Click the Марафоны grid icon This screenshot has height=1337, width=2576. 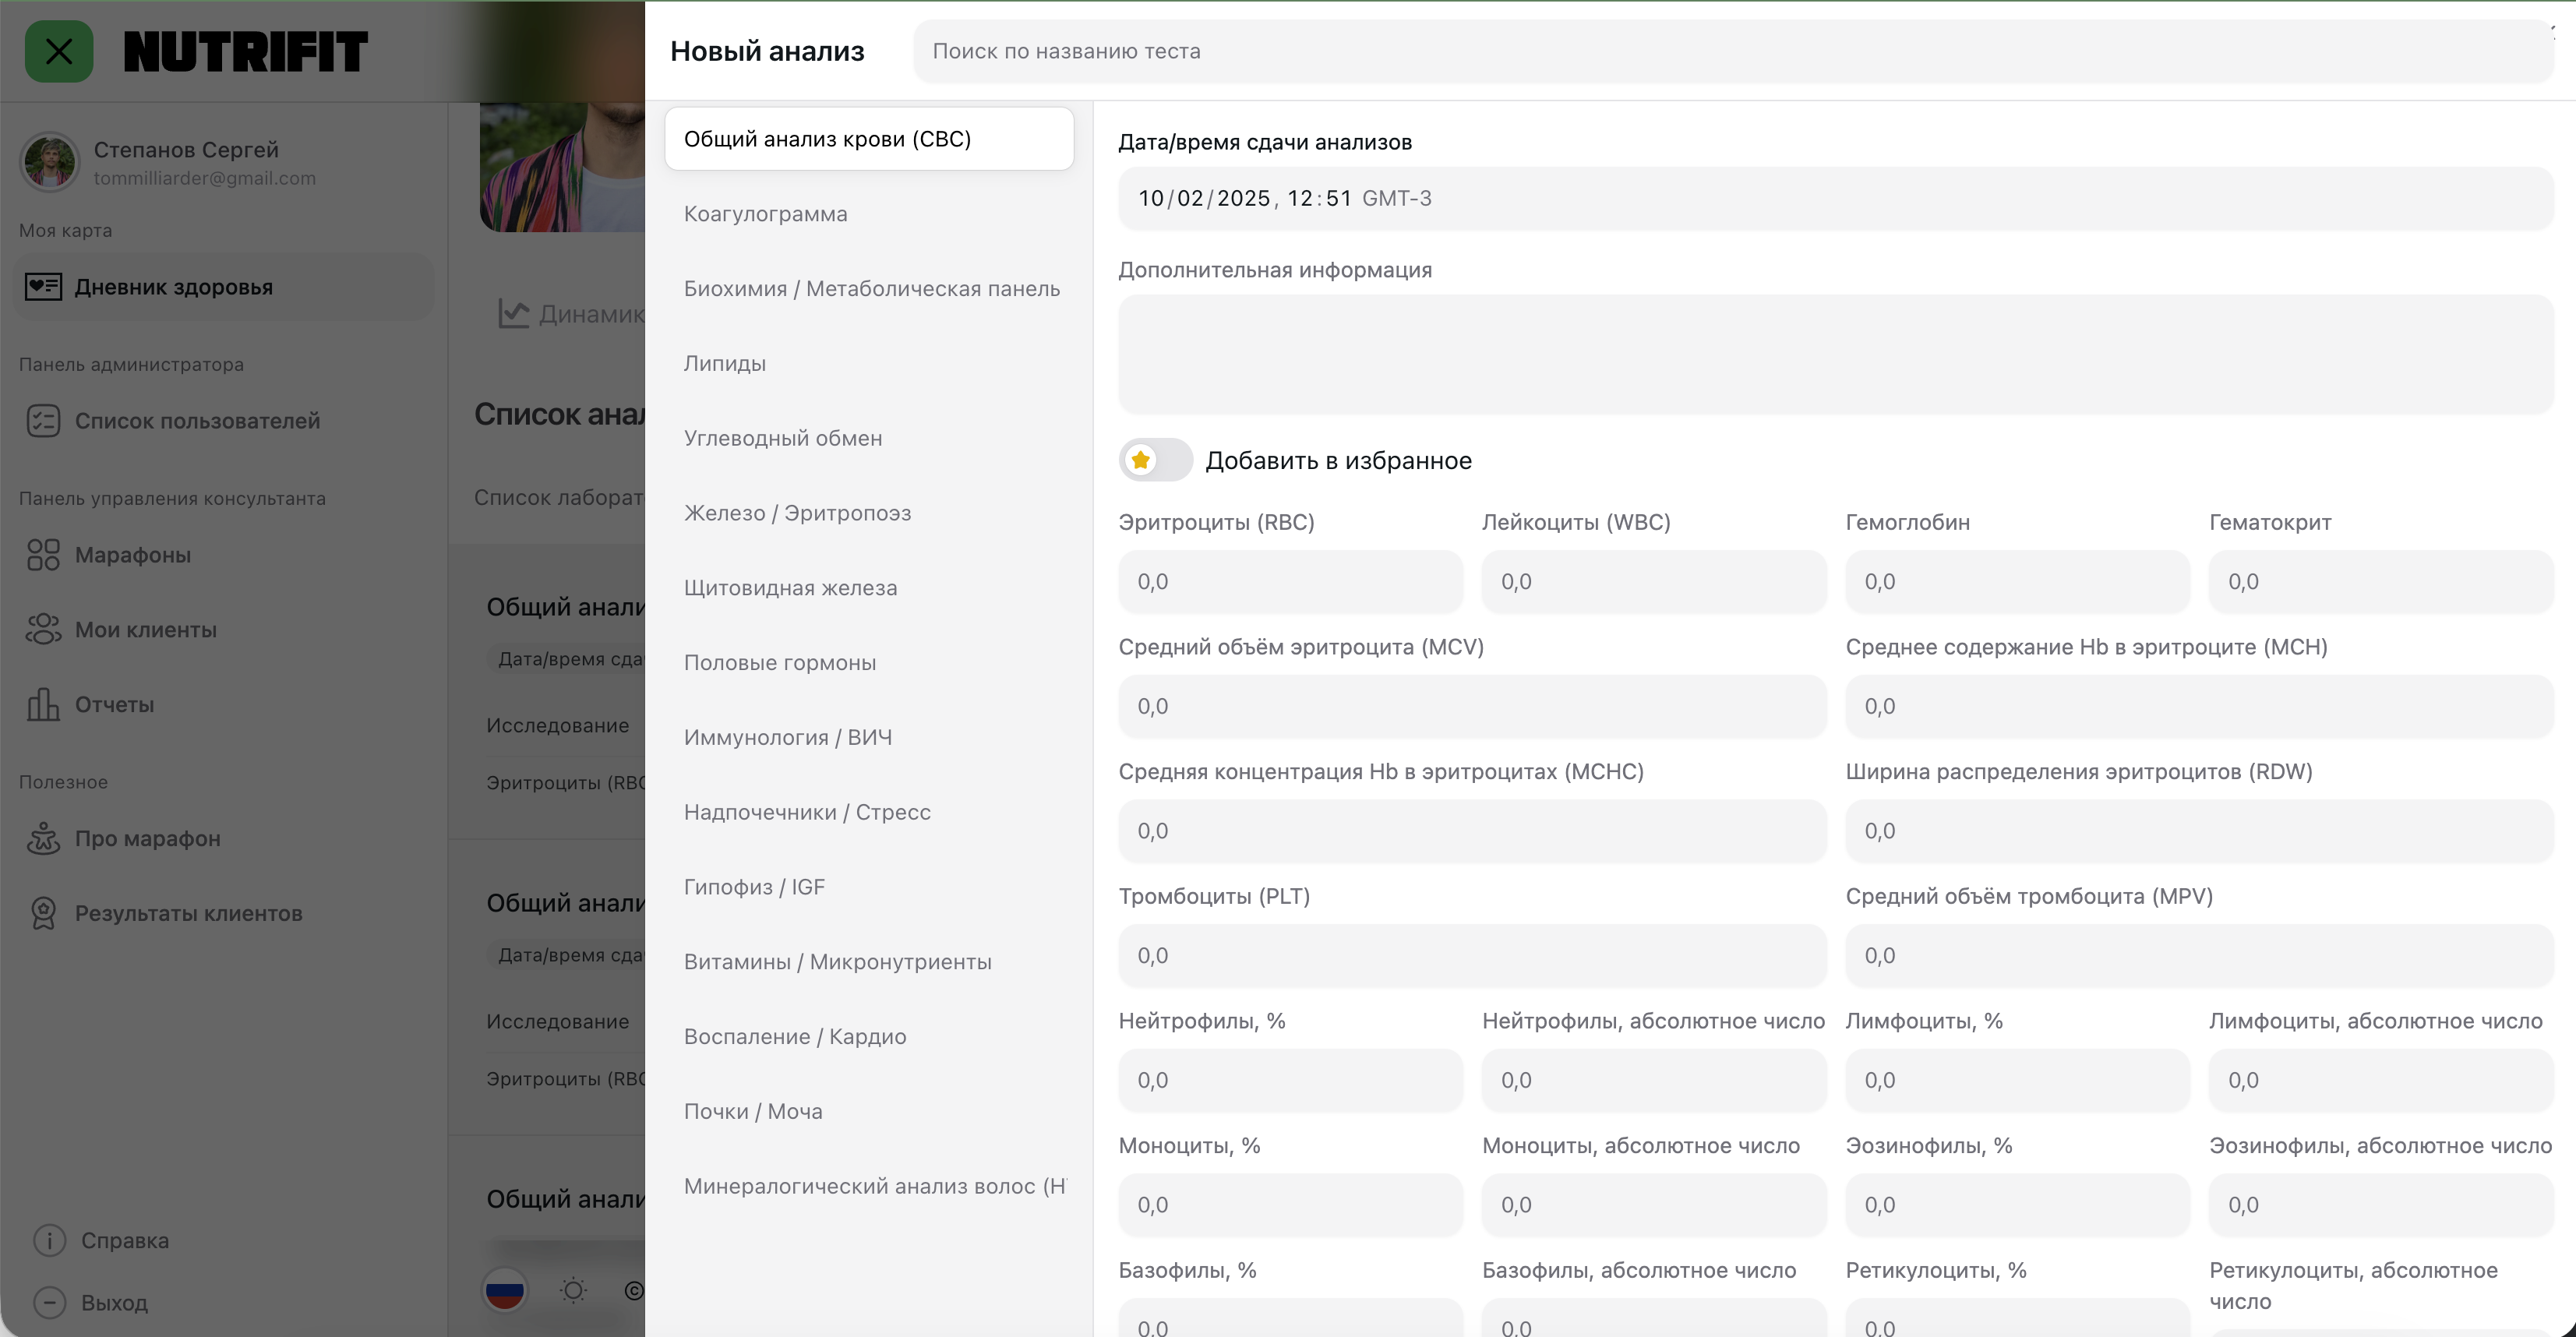[43, 555]
